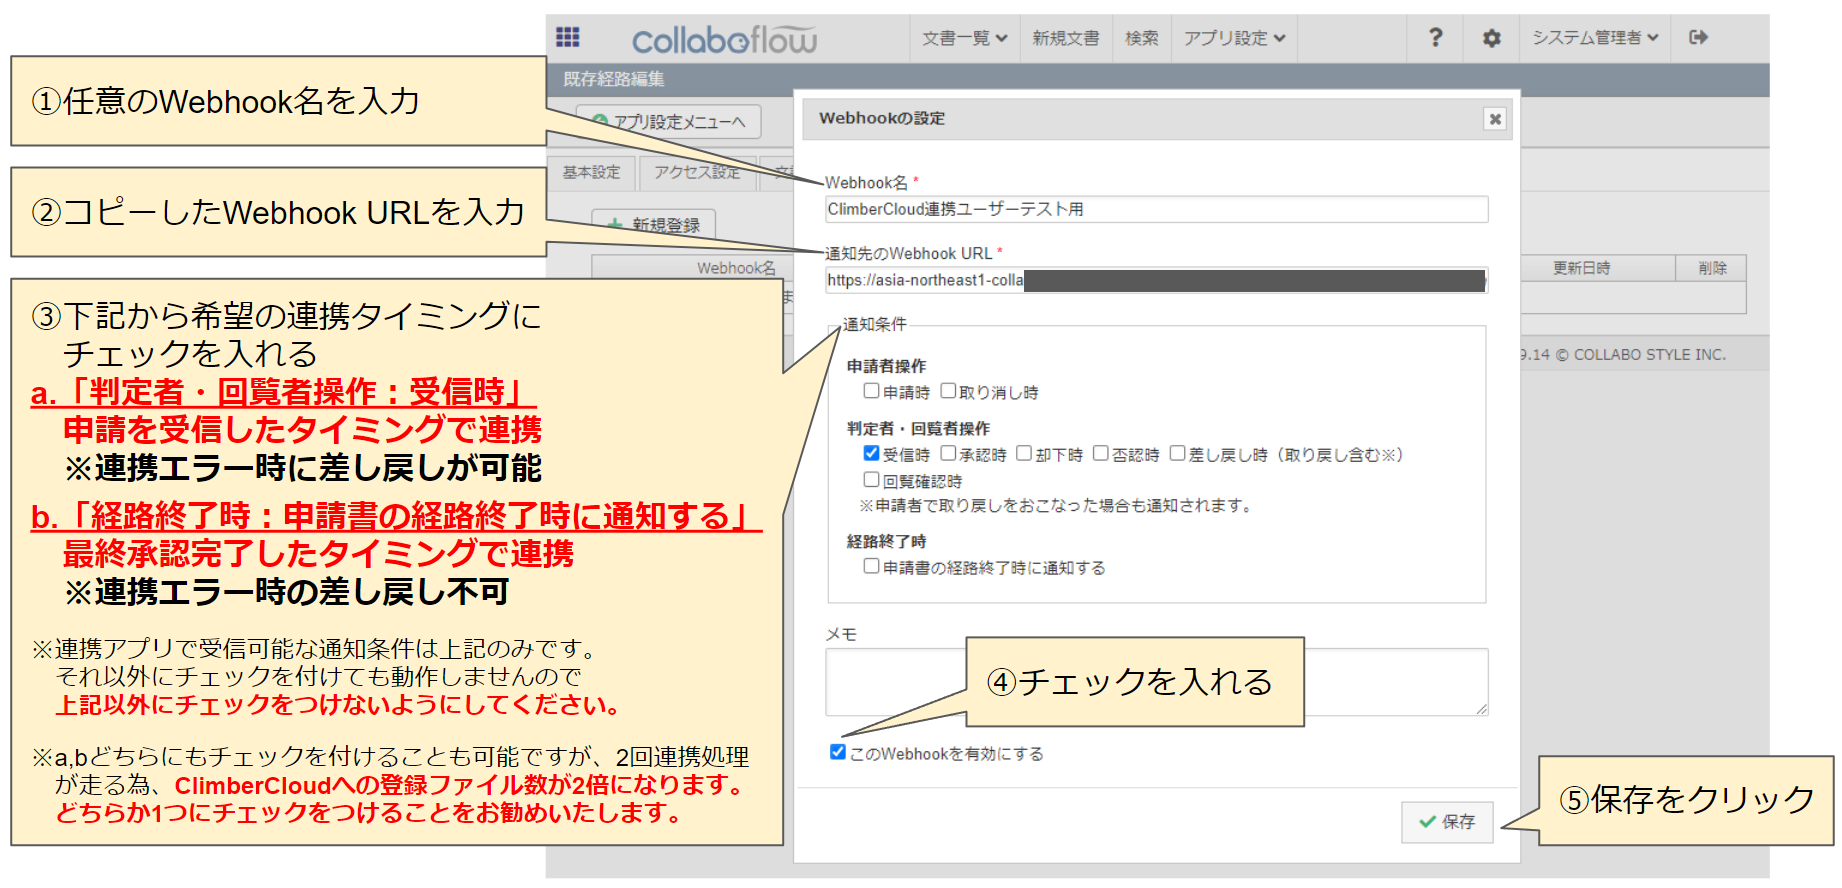Open the settings gear icon
Viewport: 1842px width, 888px height.
click(1491, 38)
